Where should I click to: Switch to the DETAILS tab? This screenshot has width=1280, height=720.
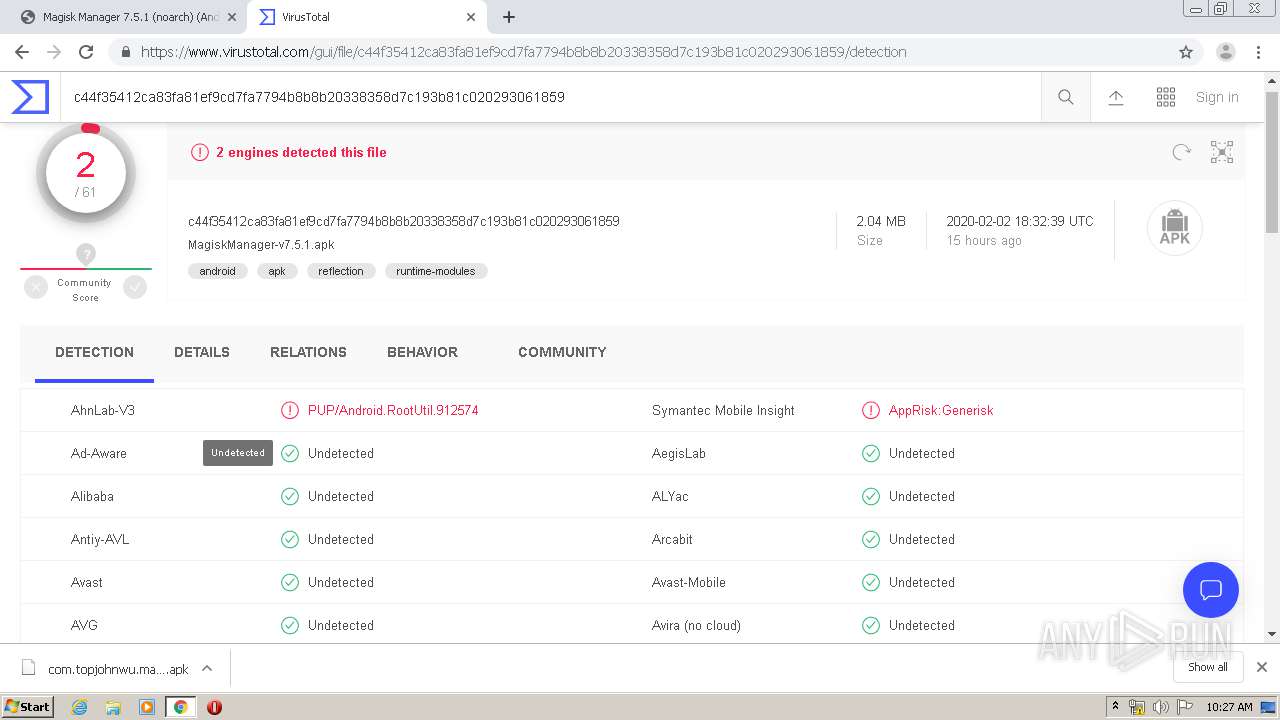(x=202, y=352)
